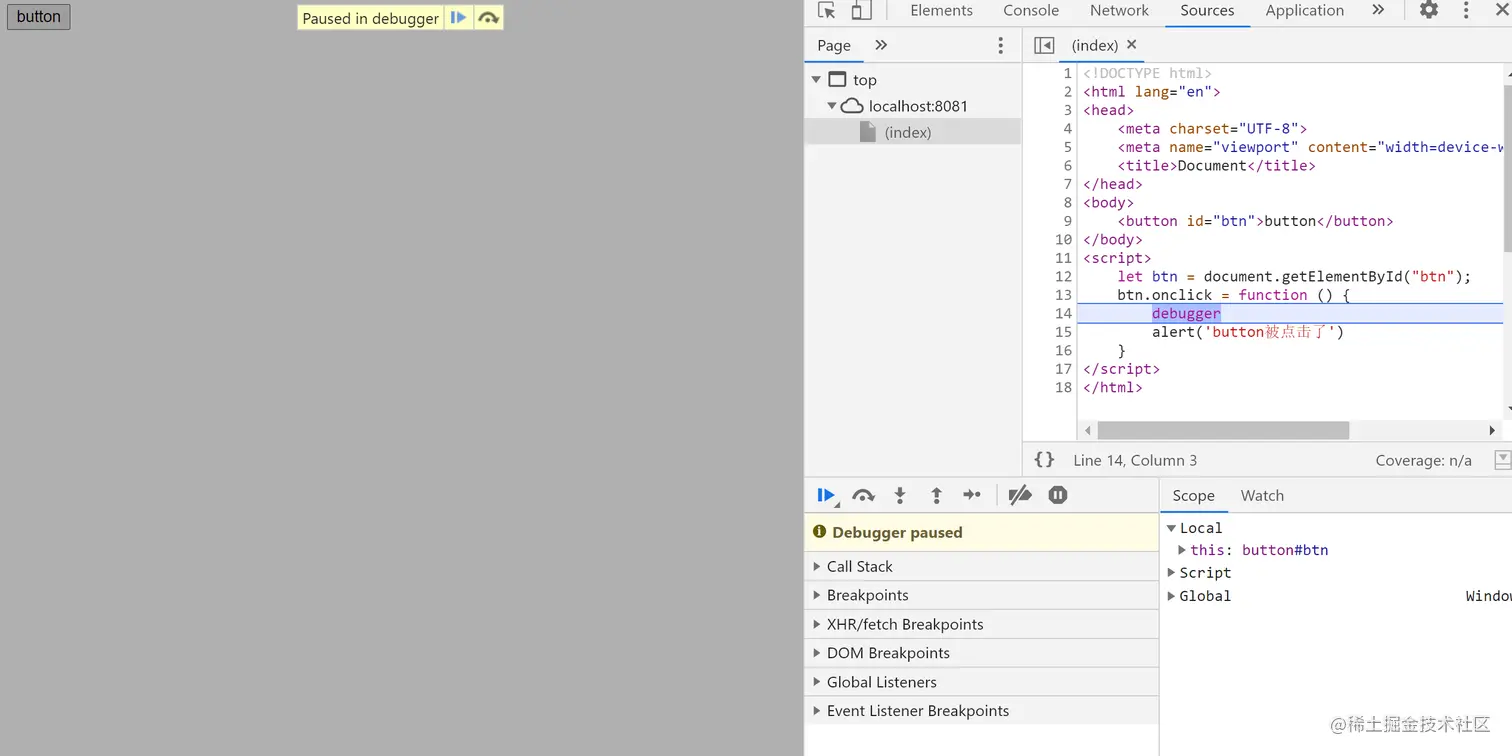
Task: Click the debugger keyword on line 14
Action: click(1186, 313)
